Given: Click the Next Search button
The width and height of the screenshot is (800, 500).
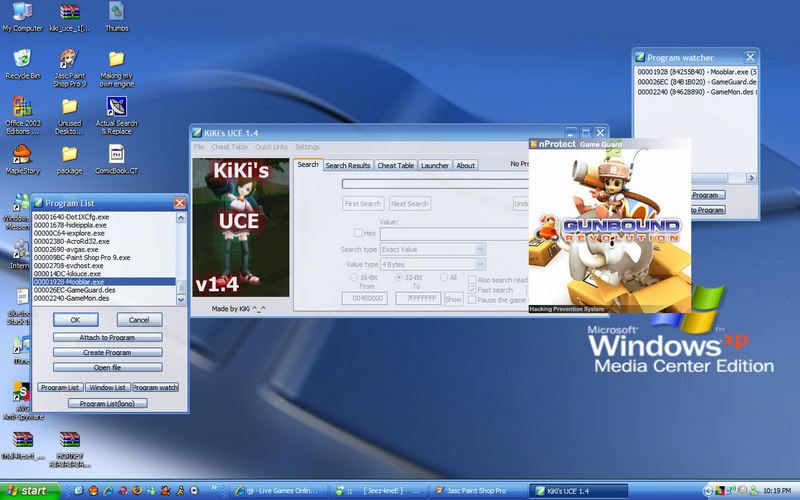Looking at the screenshot, I should coord(410,204).
